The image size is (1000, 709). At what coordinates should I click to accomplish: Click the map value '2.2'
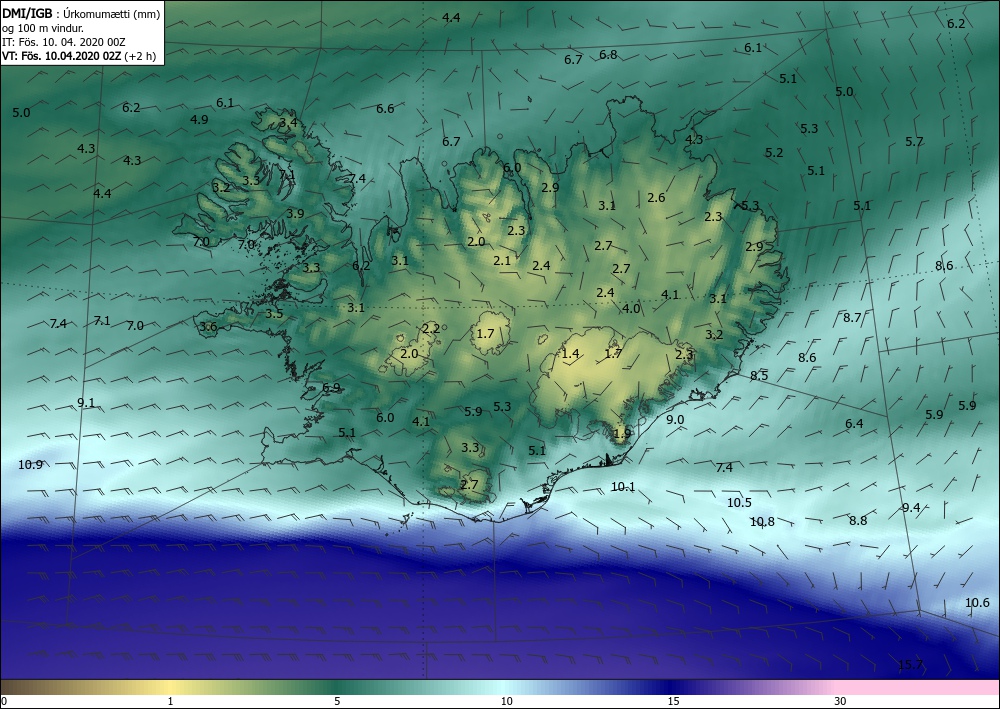tap(431, 329)
